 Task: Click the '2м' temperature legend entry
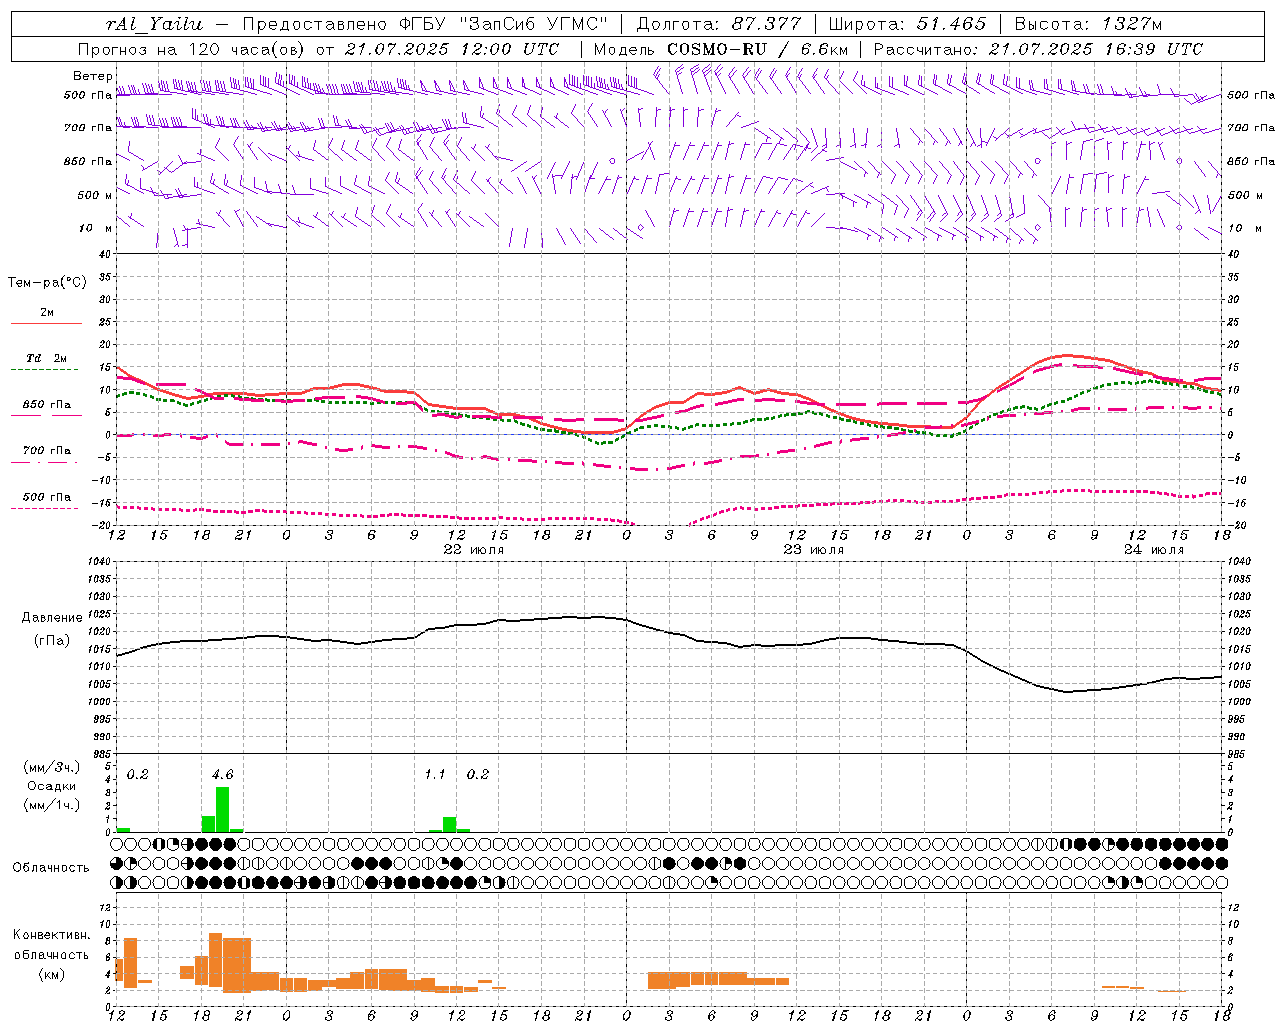click(x=47, y=313)
